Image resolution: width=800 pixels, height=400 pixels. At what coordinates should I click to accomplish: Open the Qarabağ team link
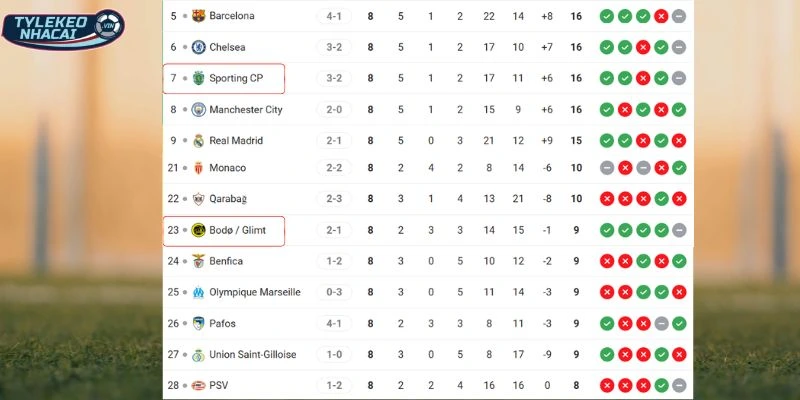(x=228, y=199)
